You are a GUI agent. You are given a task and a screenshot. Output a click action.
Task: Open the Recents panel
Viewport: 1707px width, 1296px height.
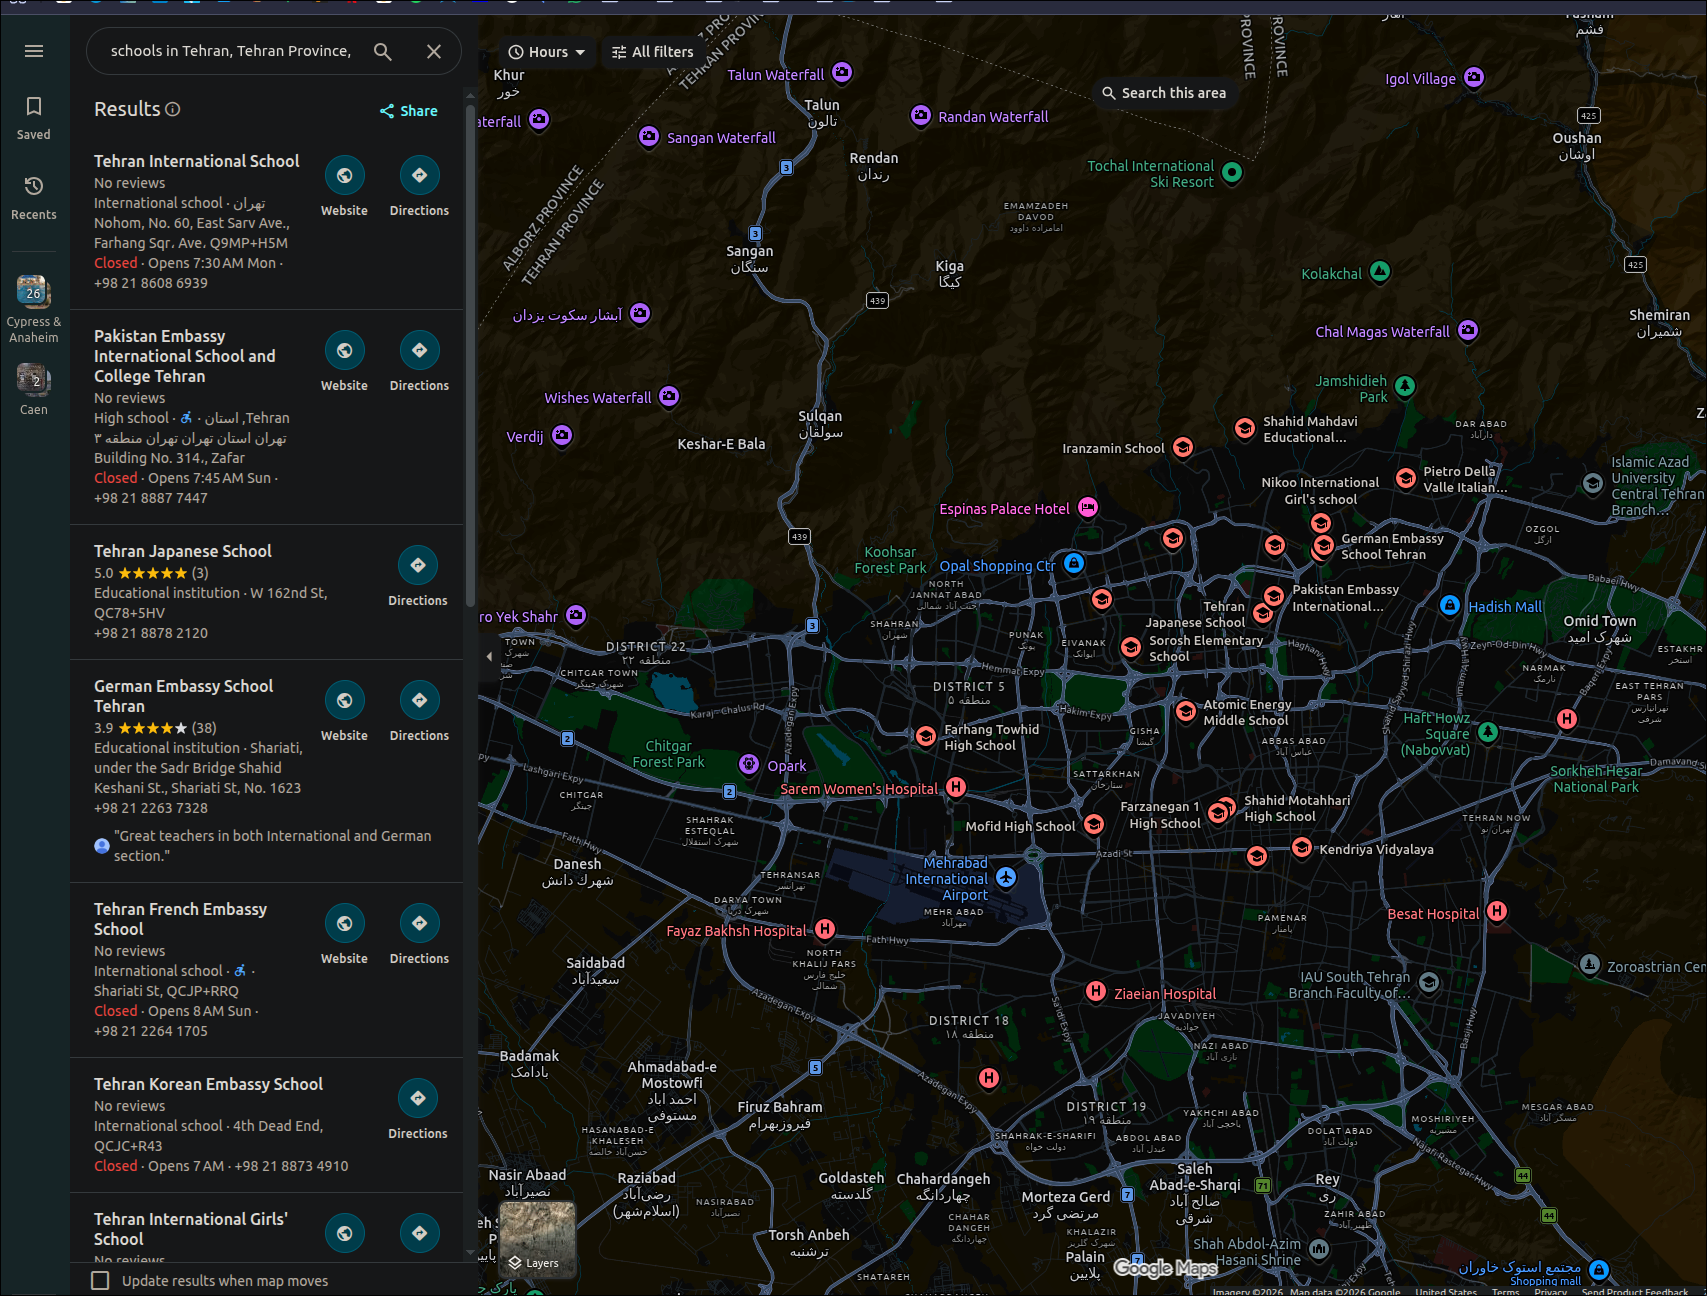coord(33,197)
